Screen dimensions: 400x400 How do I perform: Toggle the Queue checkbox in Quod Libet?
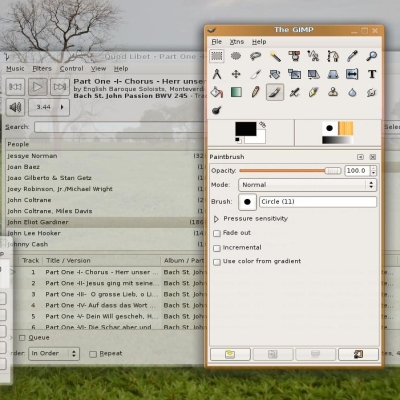click(x=22, y=338)
